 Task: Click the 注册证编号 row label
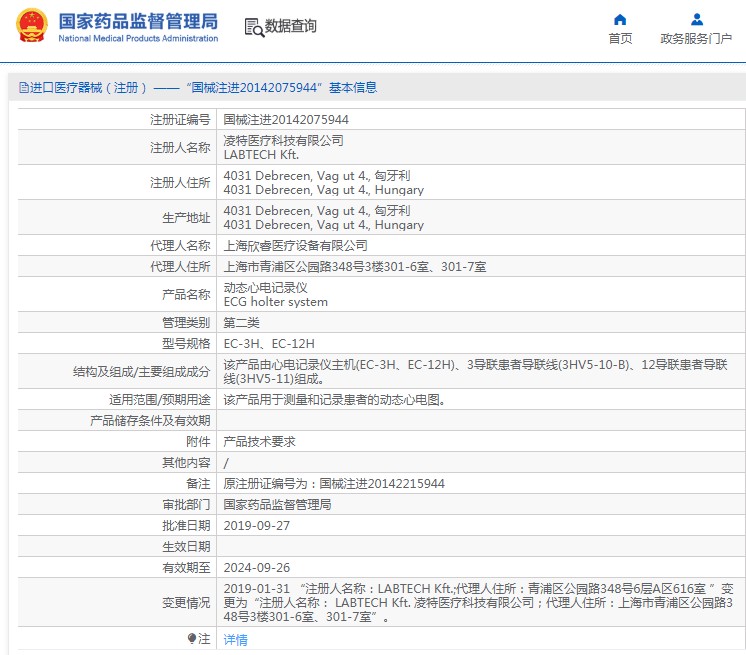[180, 119]
